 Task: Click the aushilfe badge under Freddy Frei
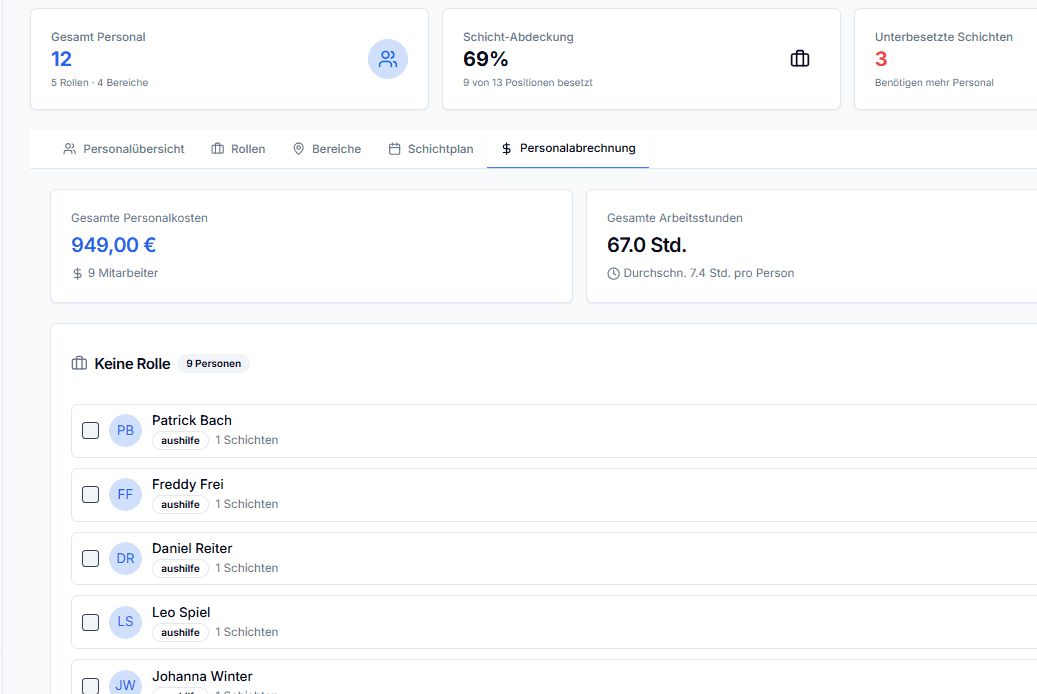[181, 505]
